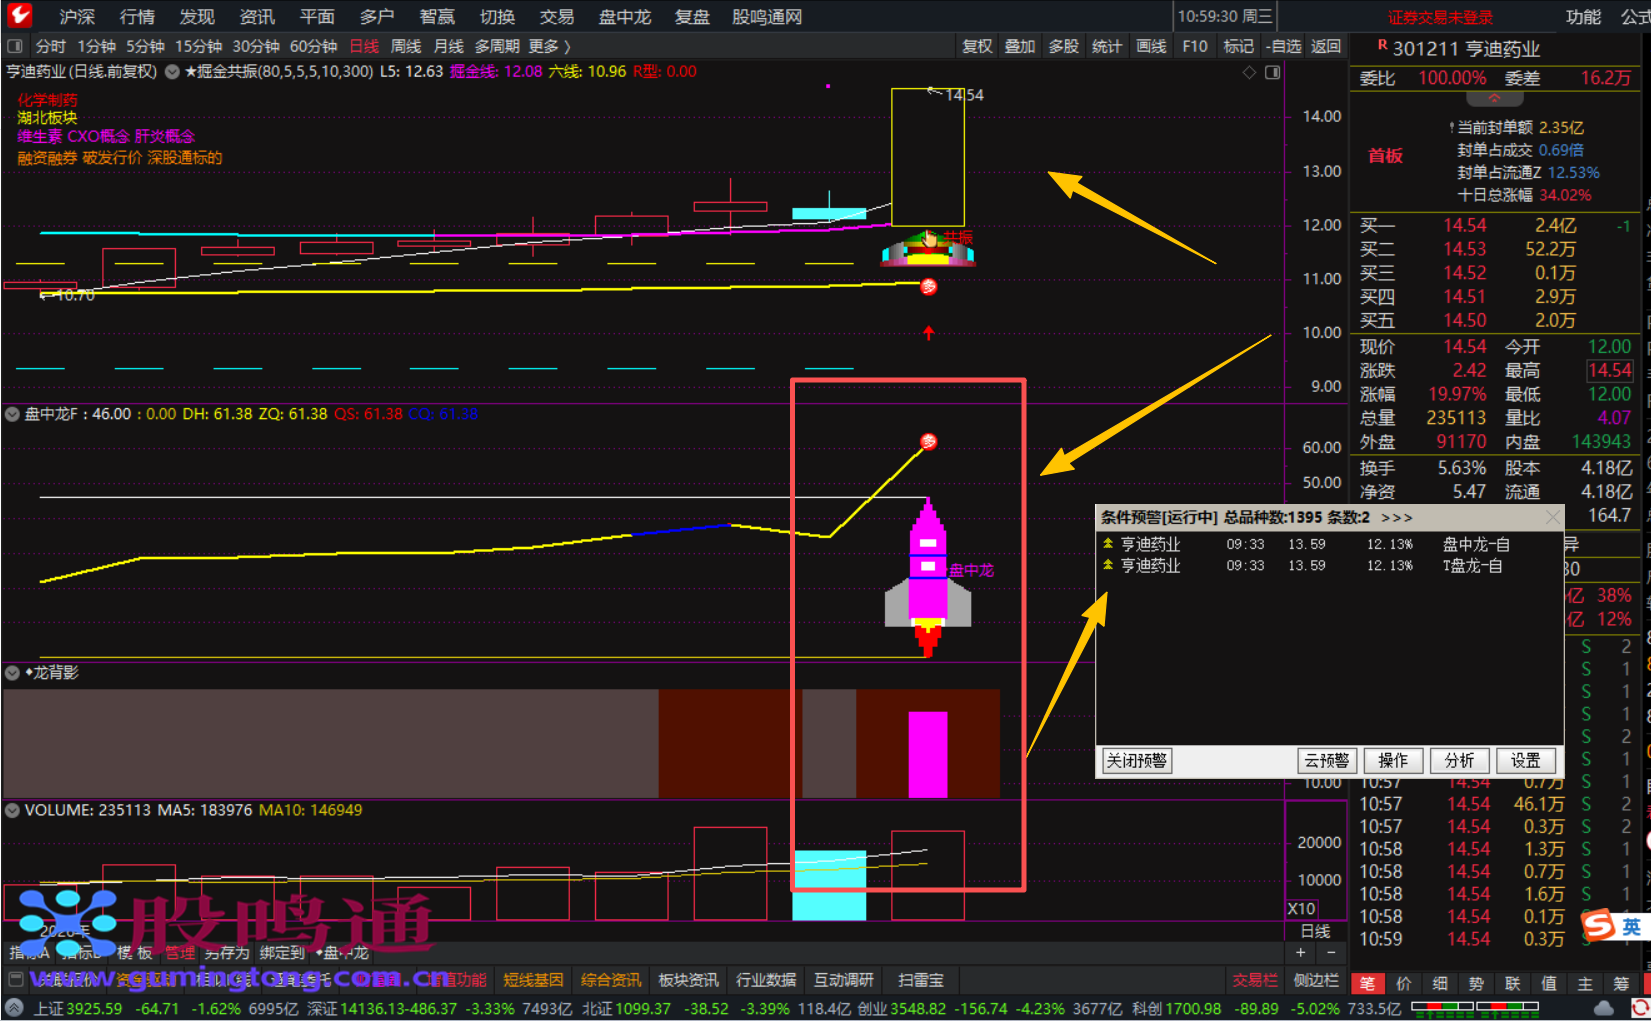Click the red 多 marker on the 盘中龙F line

point(929,441)
